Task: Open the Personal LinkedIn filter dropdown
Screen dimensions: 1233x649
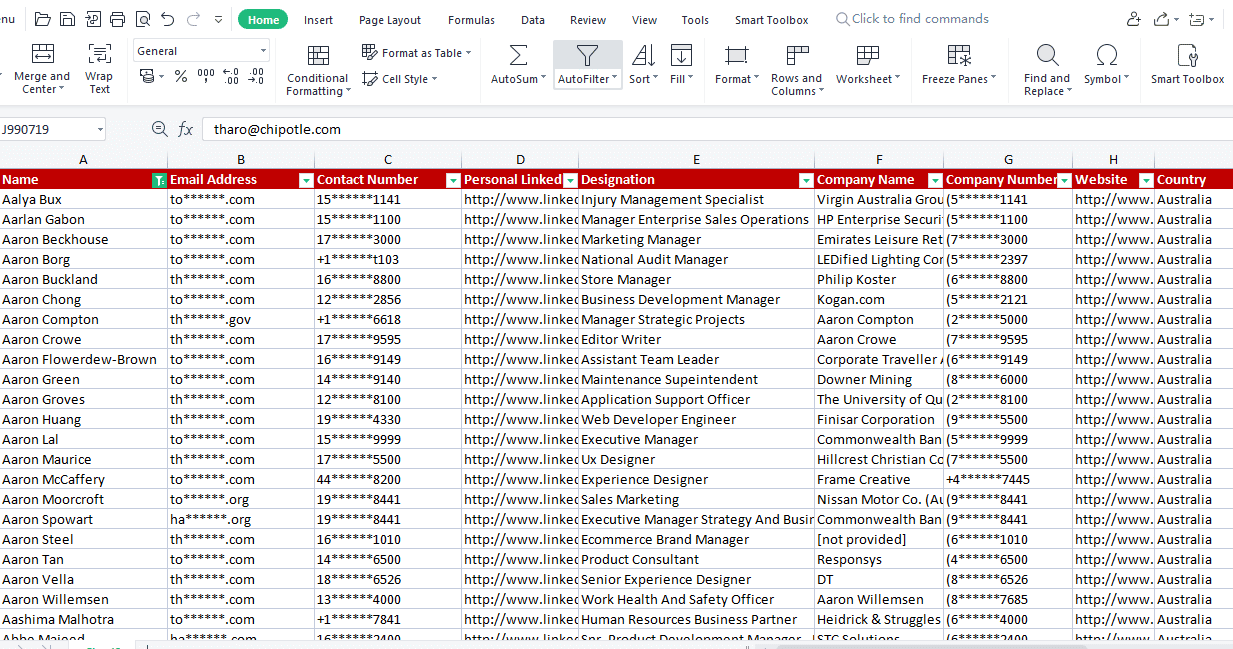Action: tap(570, 180)
